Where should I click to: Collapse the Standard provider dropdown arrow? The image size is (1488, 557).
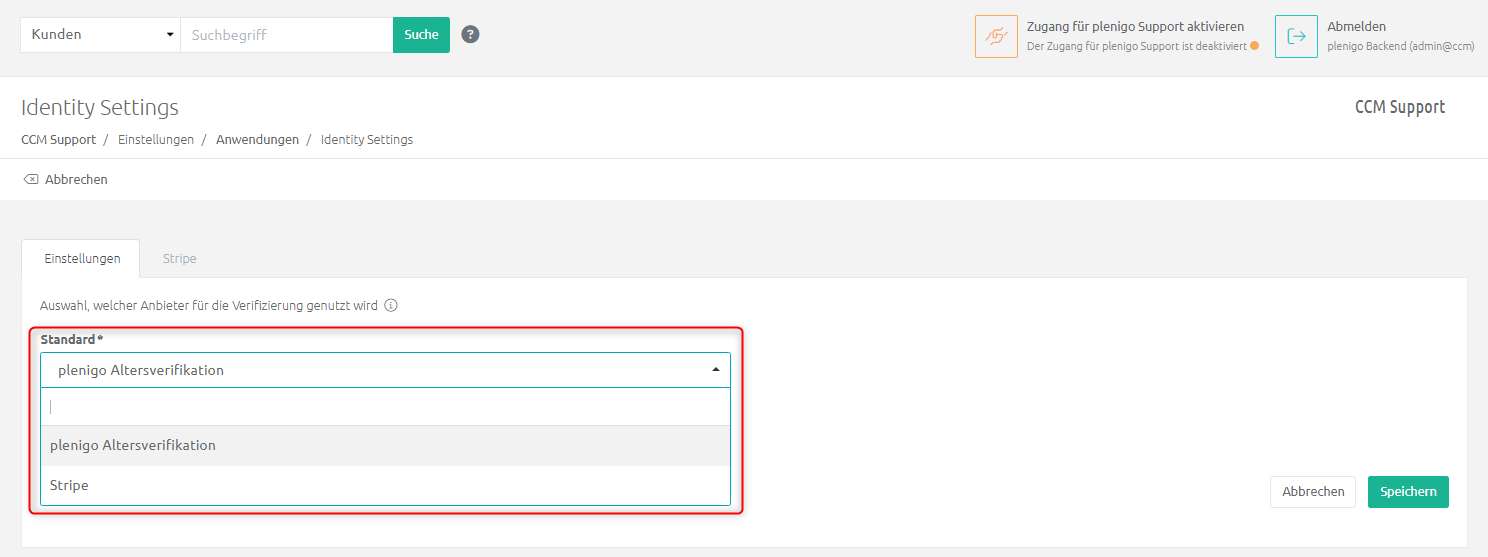(x=716, y=370)
